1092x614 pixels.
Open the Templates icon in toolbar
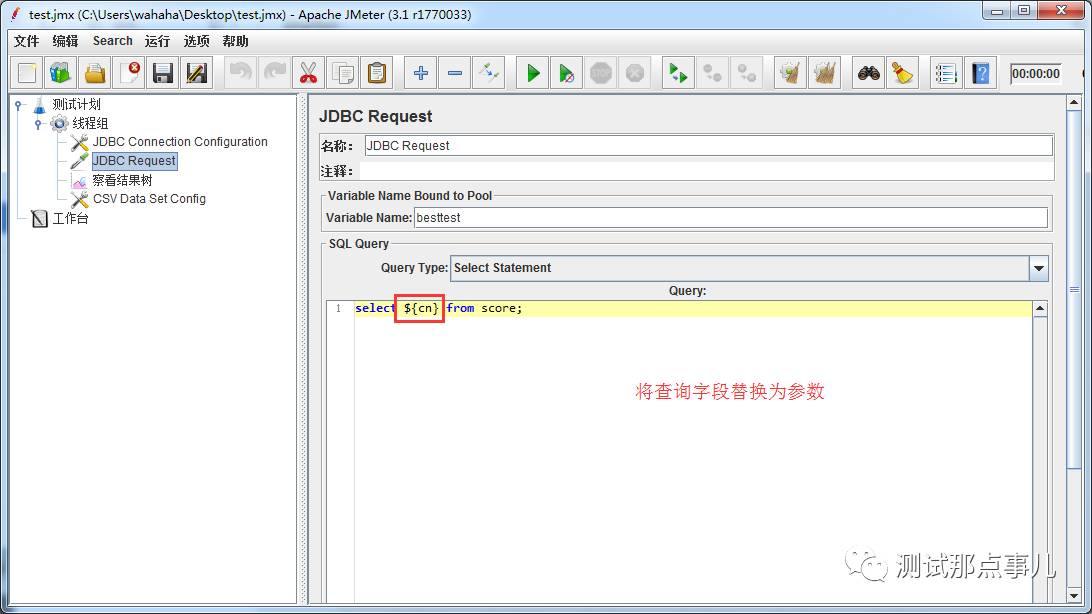pyautogui.click(x=61, y=73)
